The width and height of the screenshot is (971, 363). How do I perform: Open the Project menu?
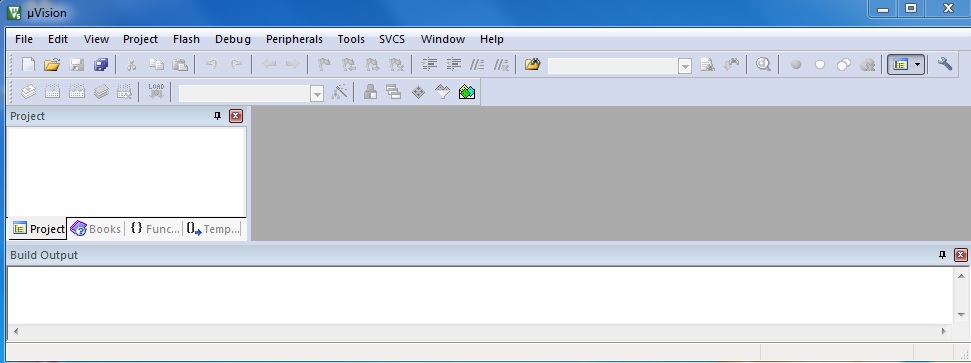[x=140, y=39]
